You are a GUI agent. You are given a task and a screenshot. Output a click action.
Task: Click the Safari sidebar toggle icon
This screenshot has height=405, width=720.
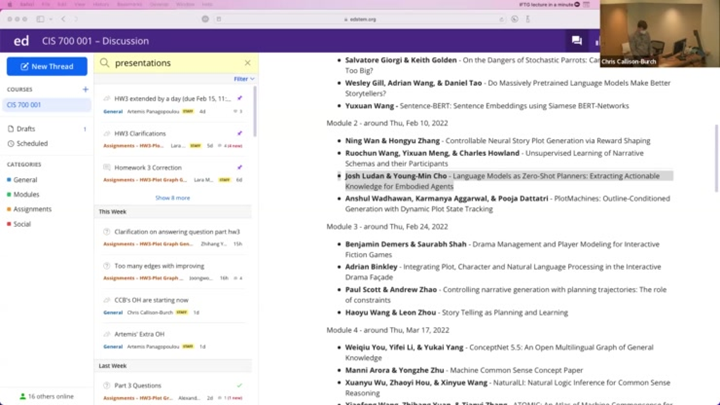pyautogui.click(x=40, y=19)
